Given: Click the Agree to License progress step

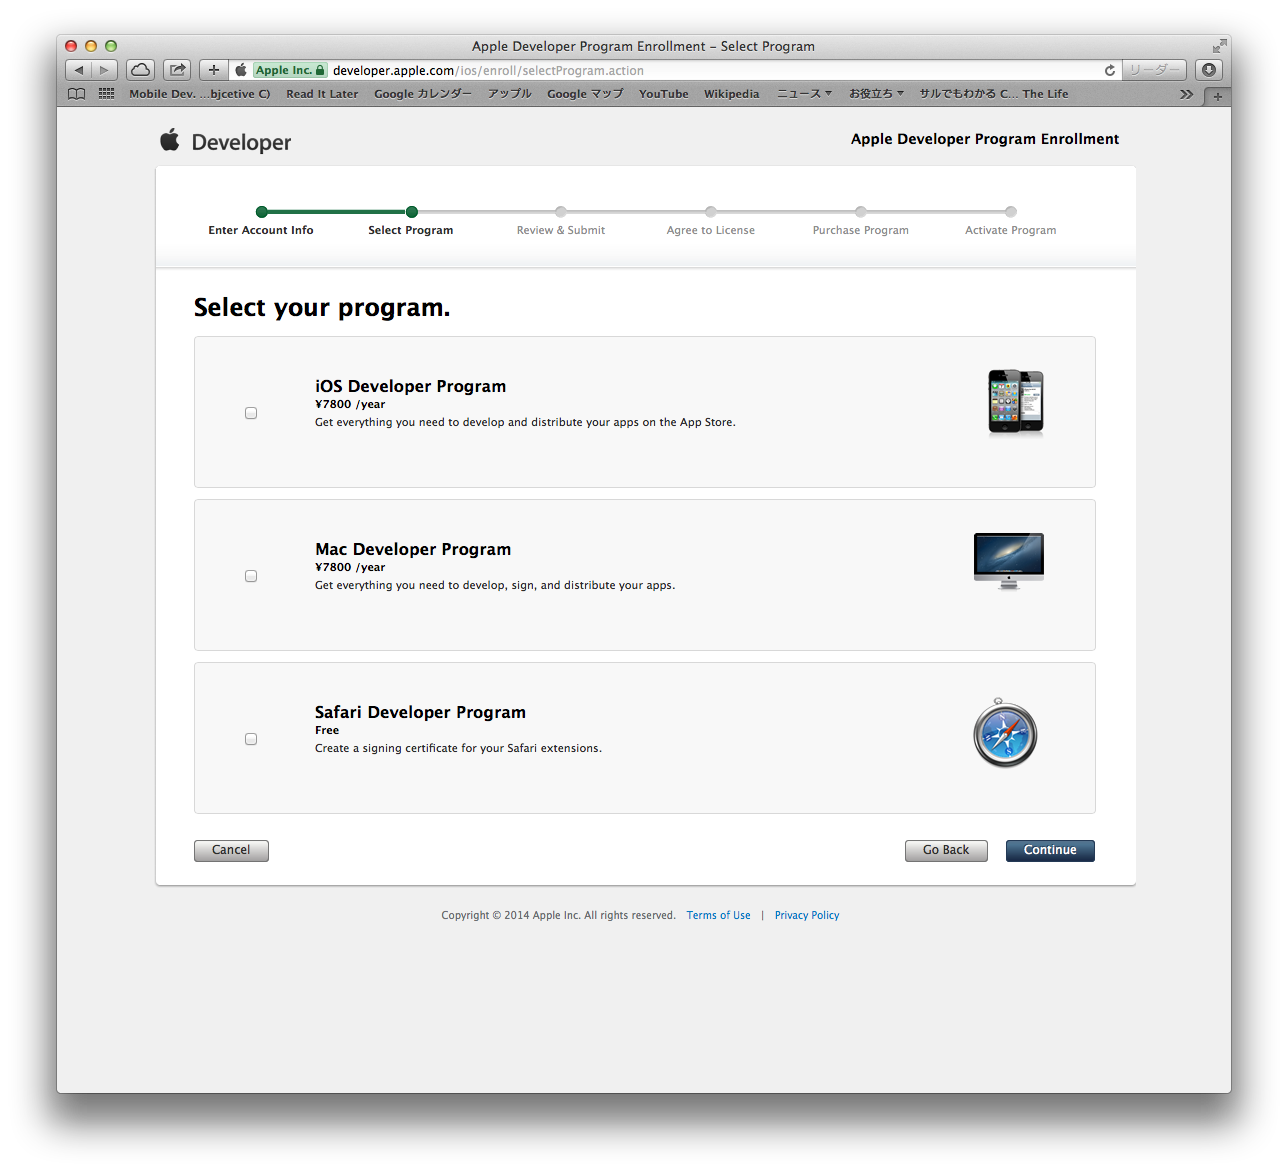Looking at the screenshot, I should 711,222.
